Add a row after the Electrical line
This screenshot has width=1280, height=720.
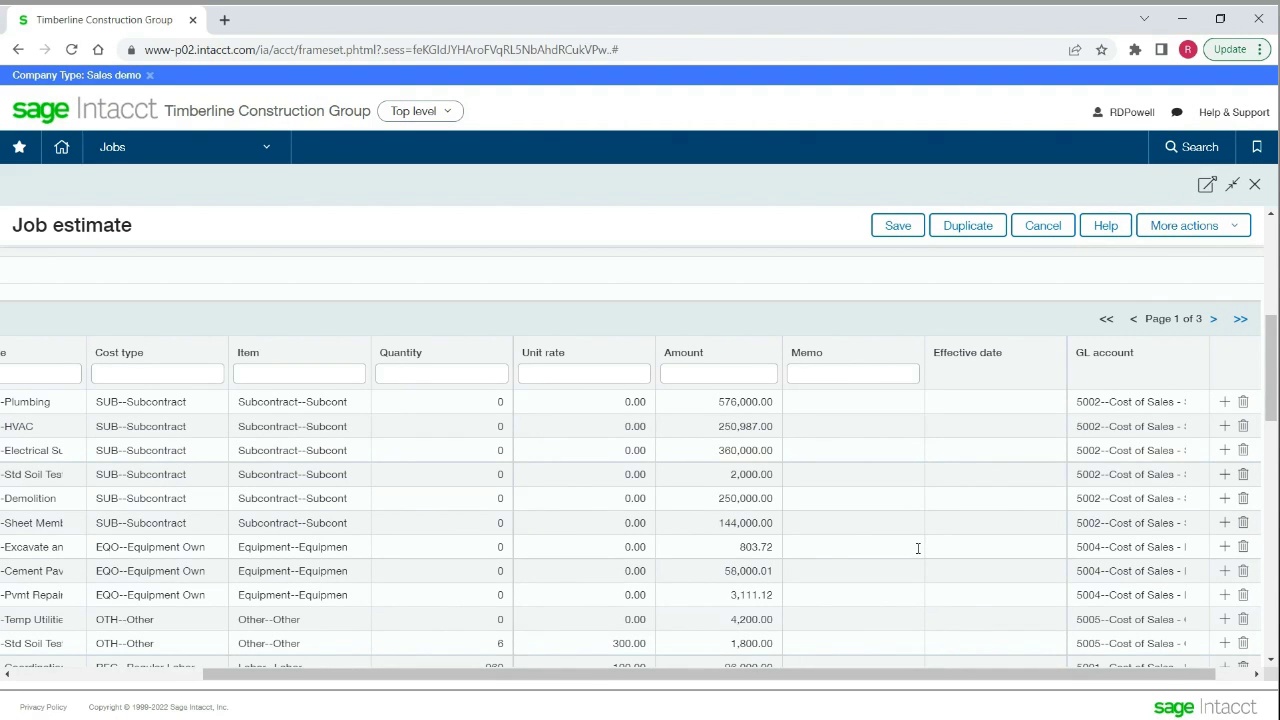coord(1225,450)
